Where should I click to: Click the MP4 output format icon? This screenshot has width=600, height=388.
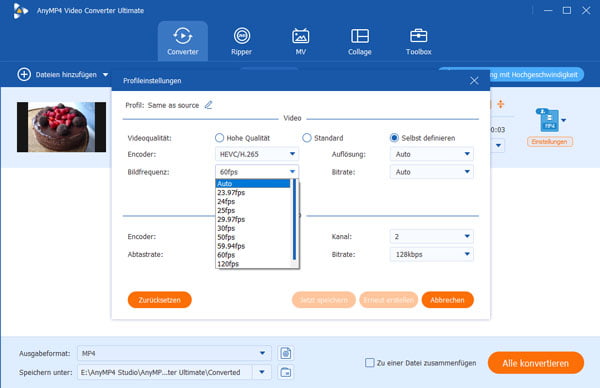549,121
